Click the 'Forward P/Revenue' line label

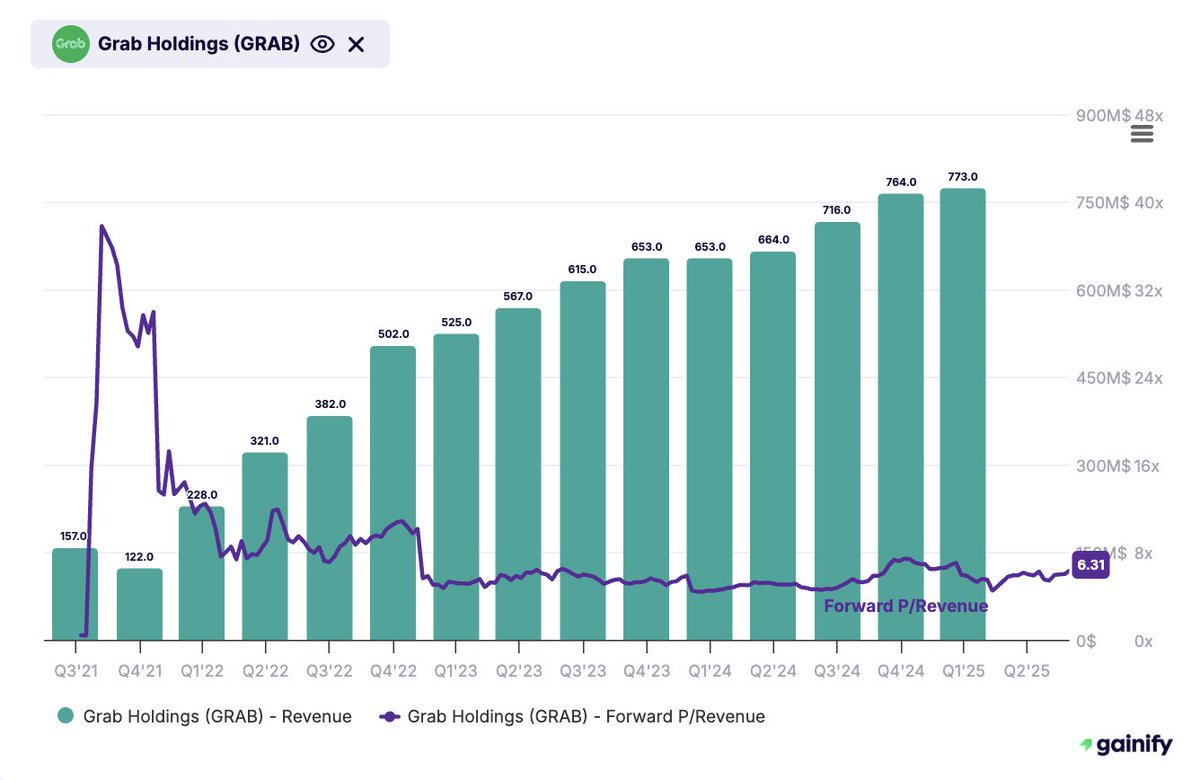tap(906, 605)
